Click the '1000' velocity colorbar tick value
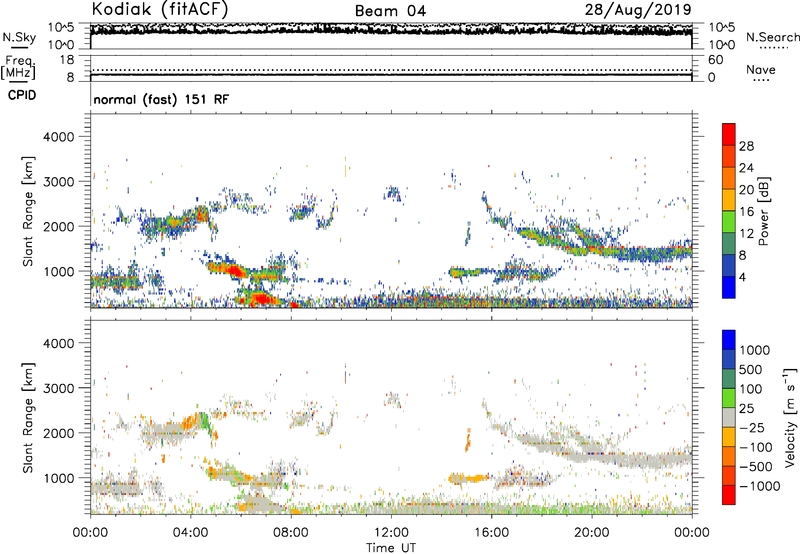The height and width of the screenshot is (554, 800). (755, 350)
